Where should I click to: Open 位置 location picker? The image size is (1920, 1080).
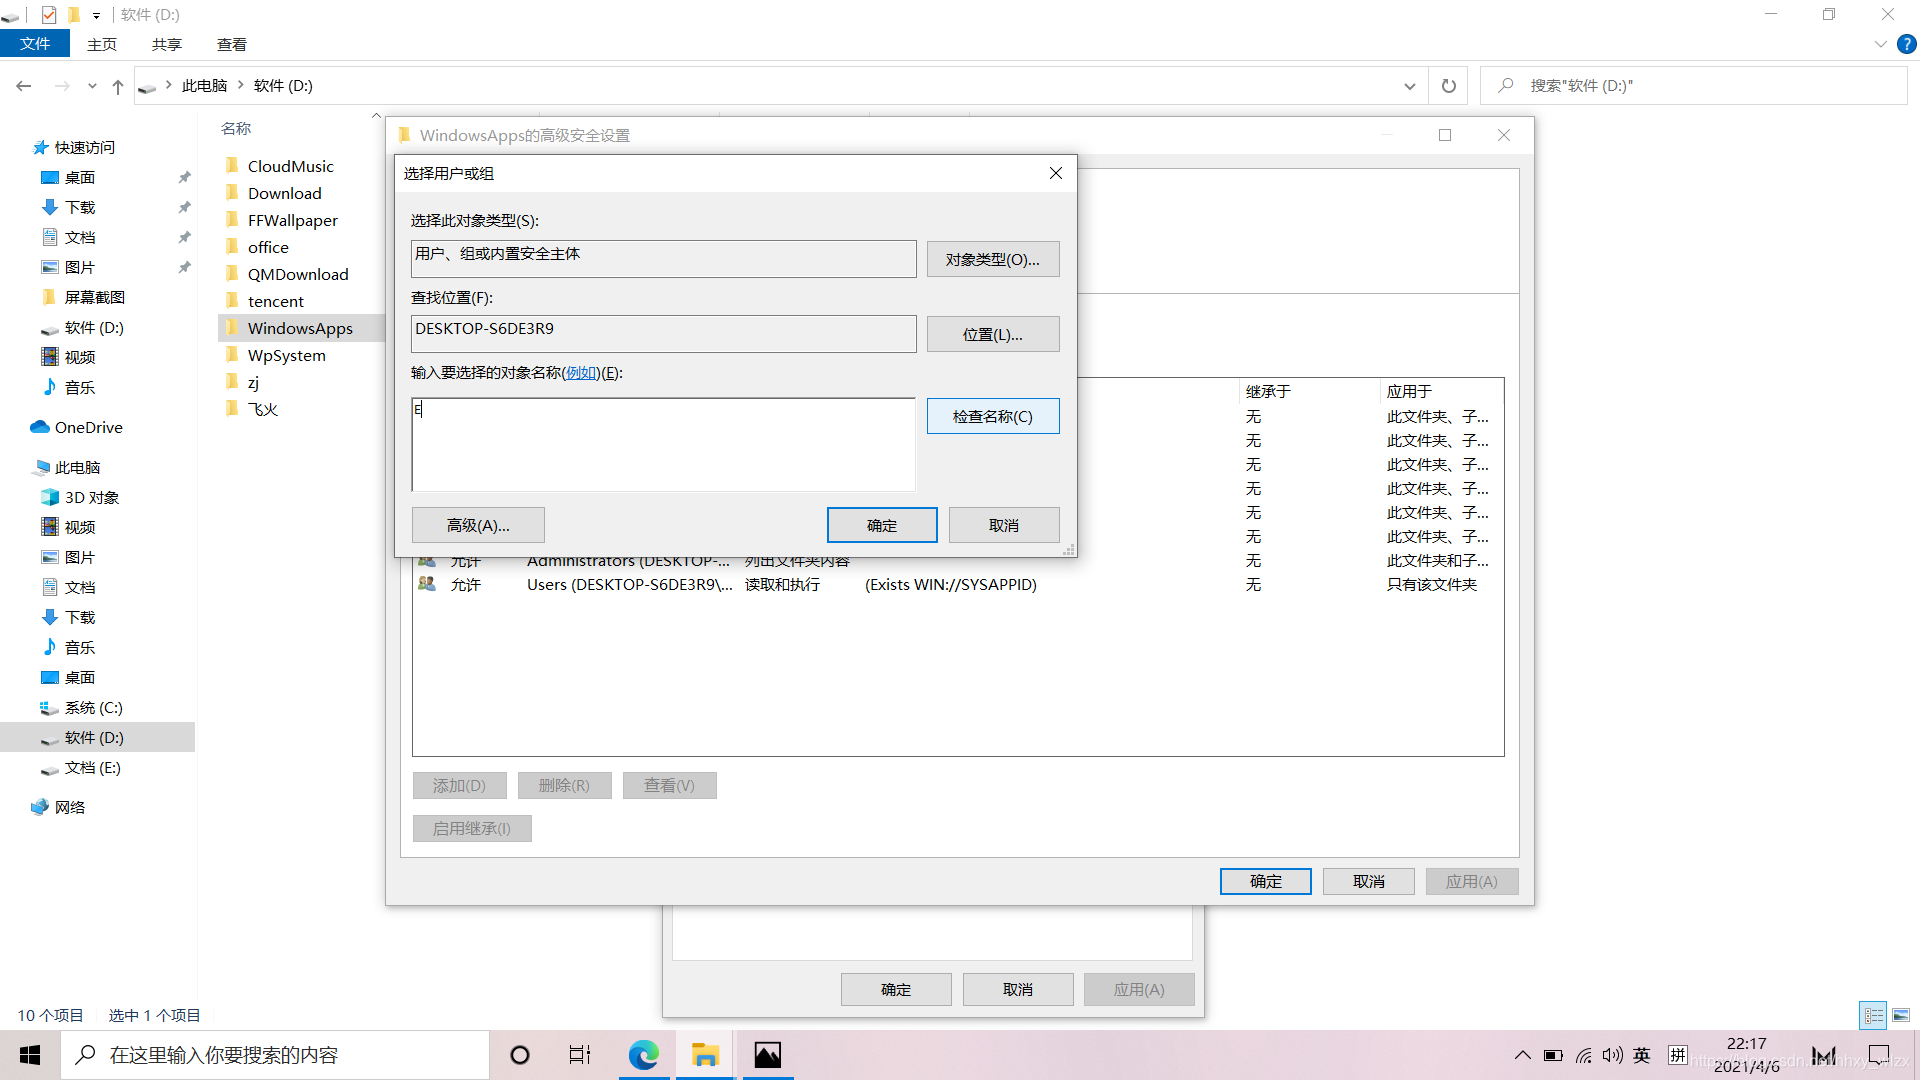coord(992,334)
